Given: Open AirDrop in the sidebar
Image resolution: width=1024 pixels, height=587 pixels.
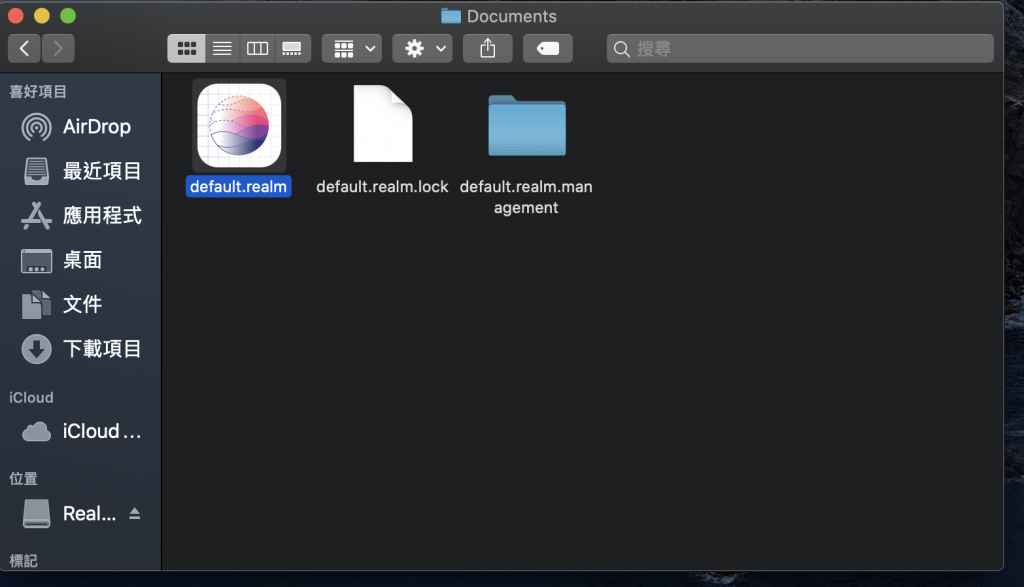Looking at the screenshot, I should 80,127.
